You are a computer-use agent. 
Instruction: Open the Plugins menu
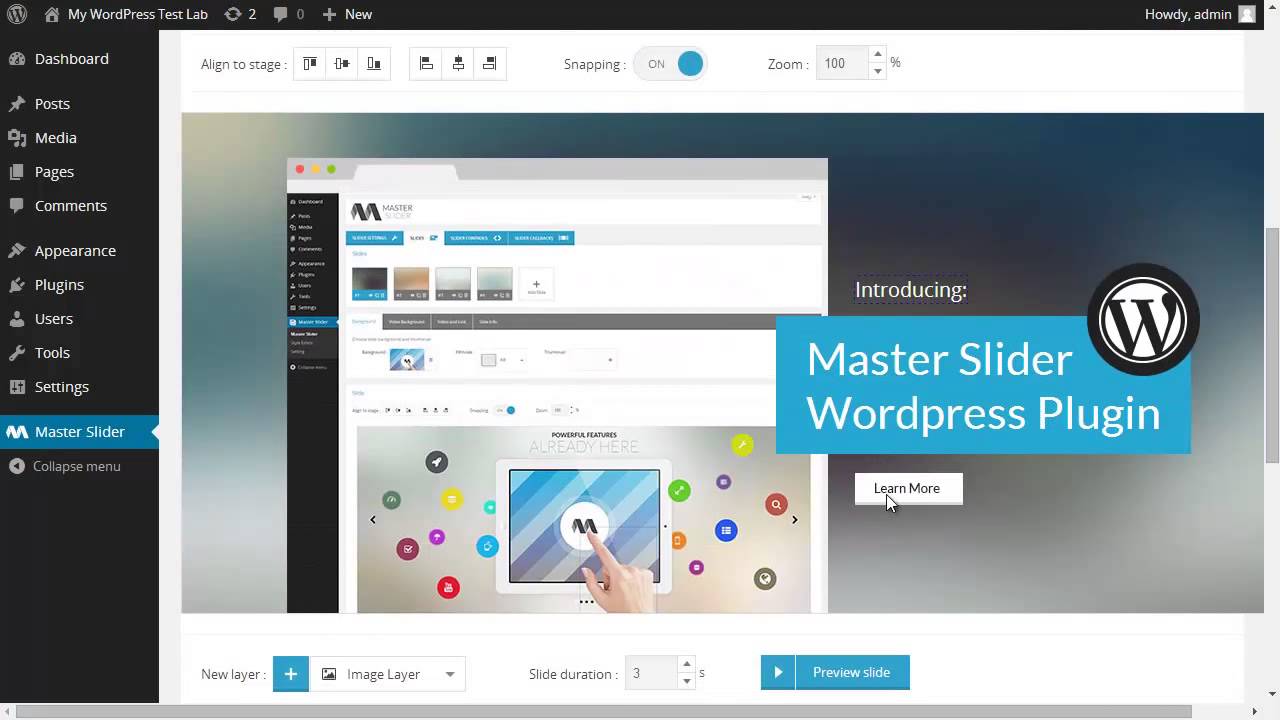tap(59, 284)
